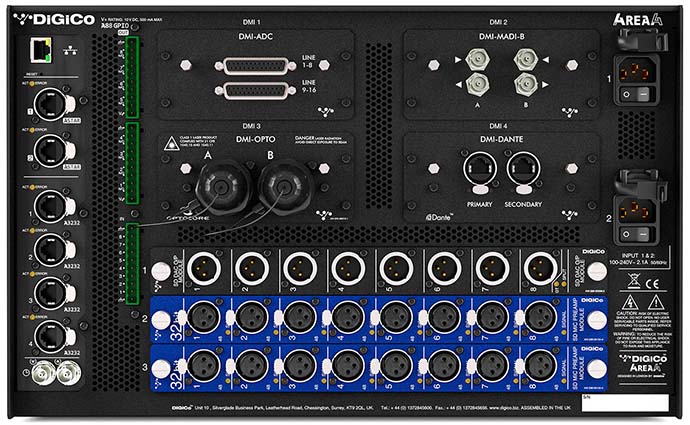Select the Dante PRIMARY network port
The height and width of the screenshot is (425, 690).
(x=477, y=168)
